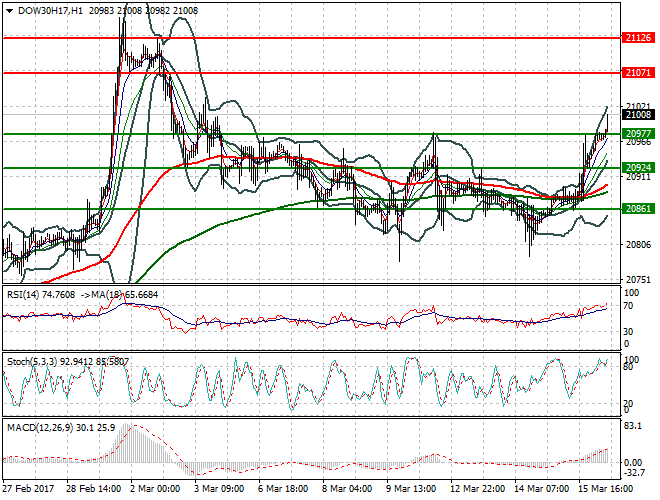The height and width of the screenshot is (500, 660).
Task: Click the black 21008 current price label
Action: click(638, 114)
